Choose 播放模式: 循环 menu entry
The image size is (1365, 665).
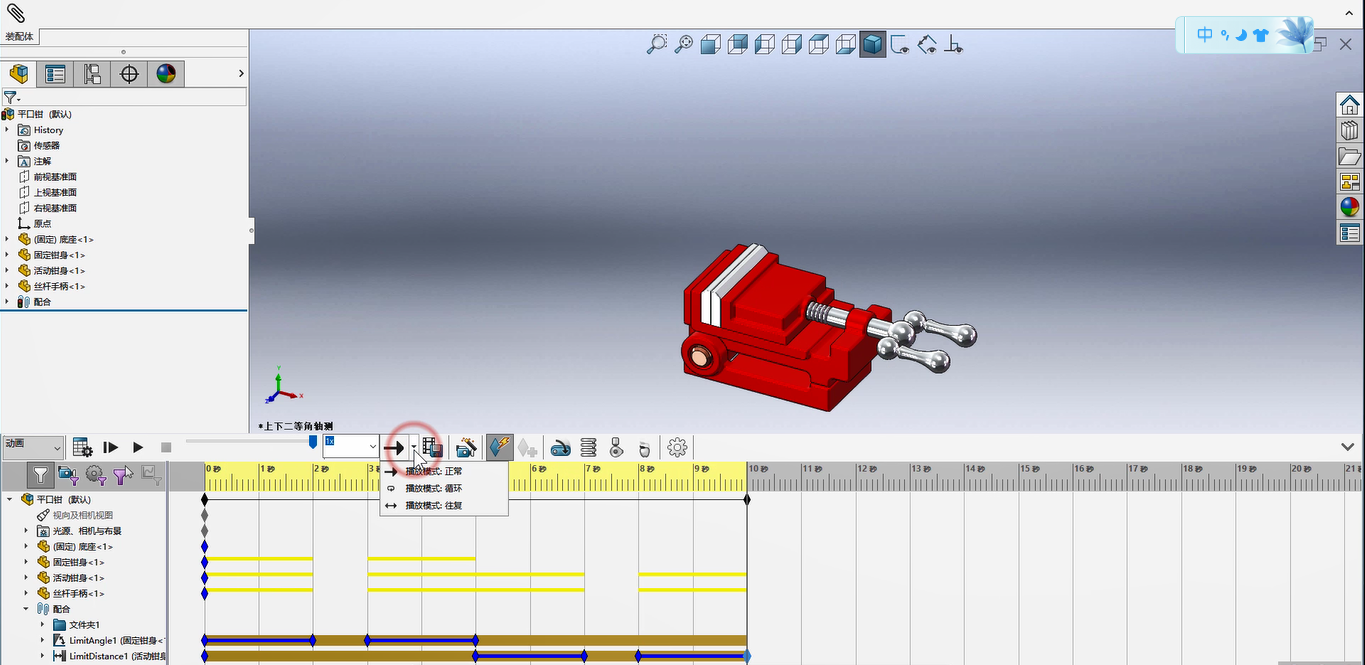click(x=444, y=488)
